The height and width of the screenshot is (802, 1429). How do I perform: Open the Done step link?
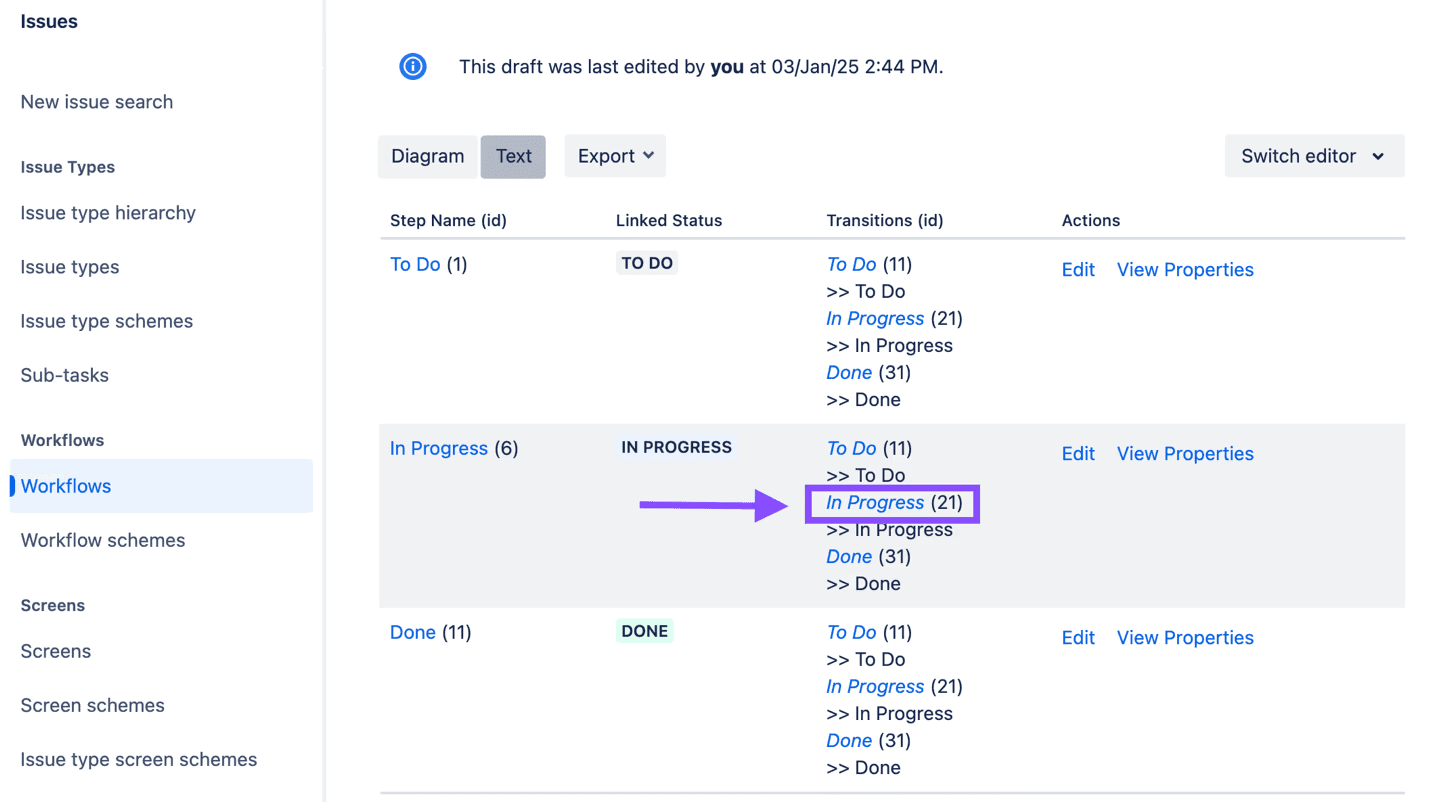[413, 632]
